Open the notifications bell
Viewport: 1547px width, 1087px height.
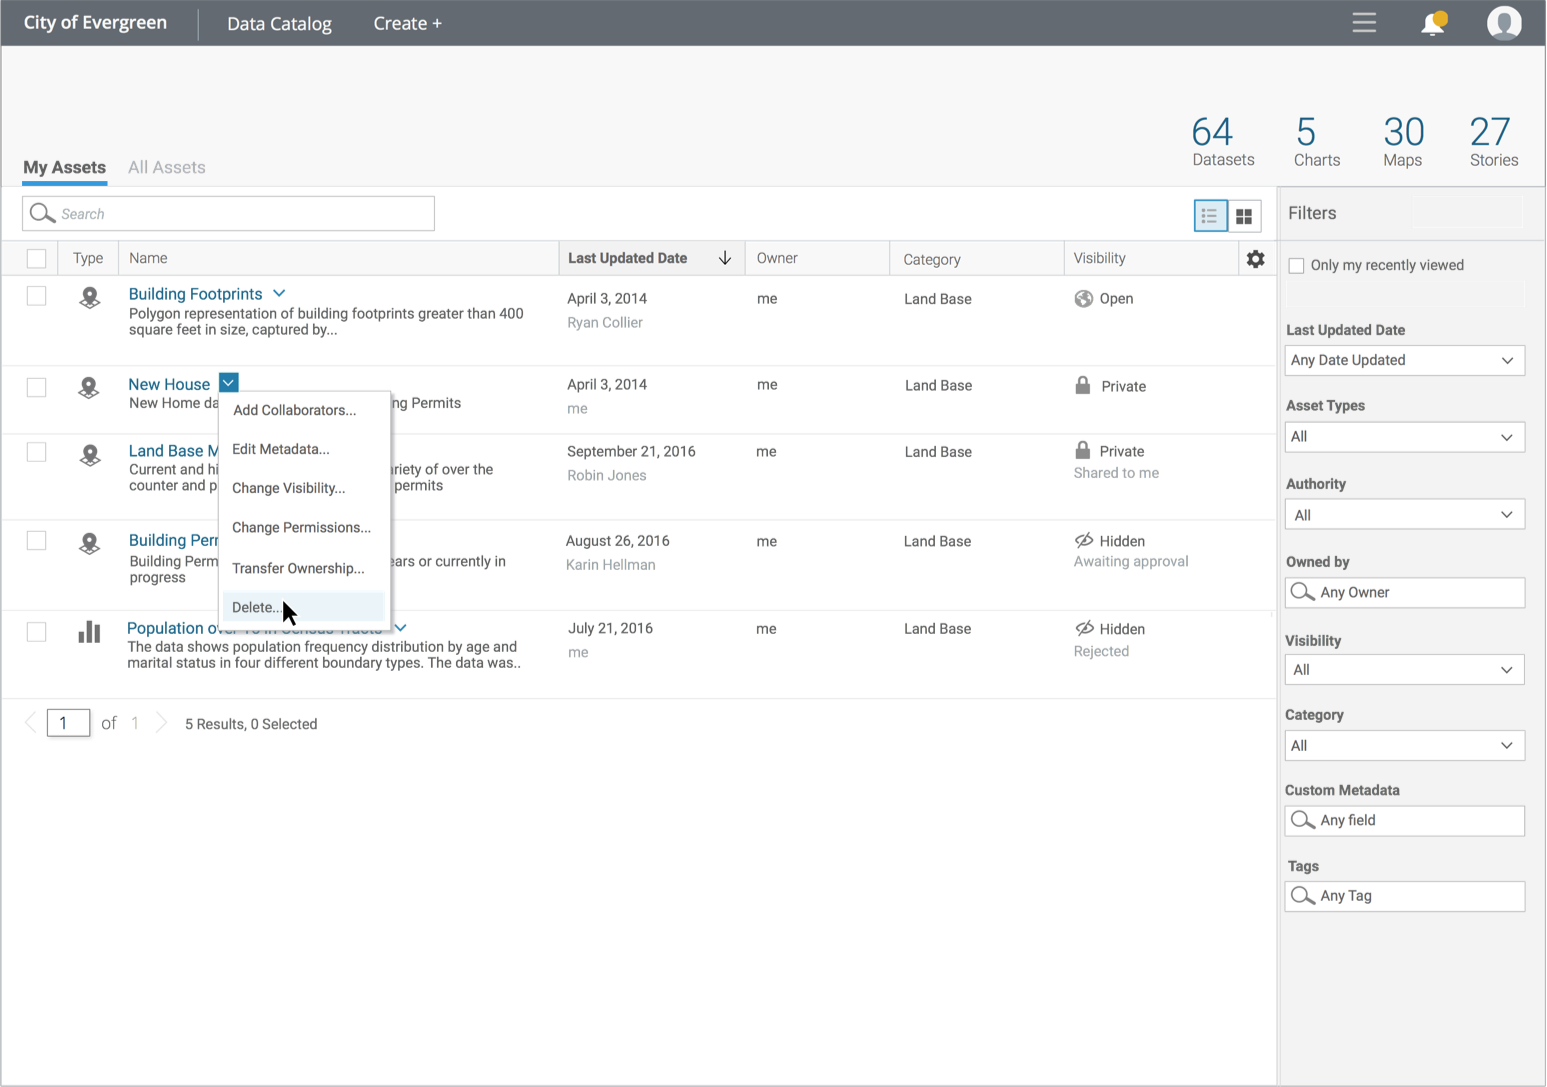pyautogui.click(x=1434, y=23)
